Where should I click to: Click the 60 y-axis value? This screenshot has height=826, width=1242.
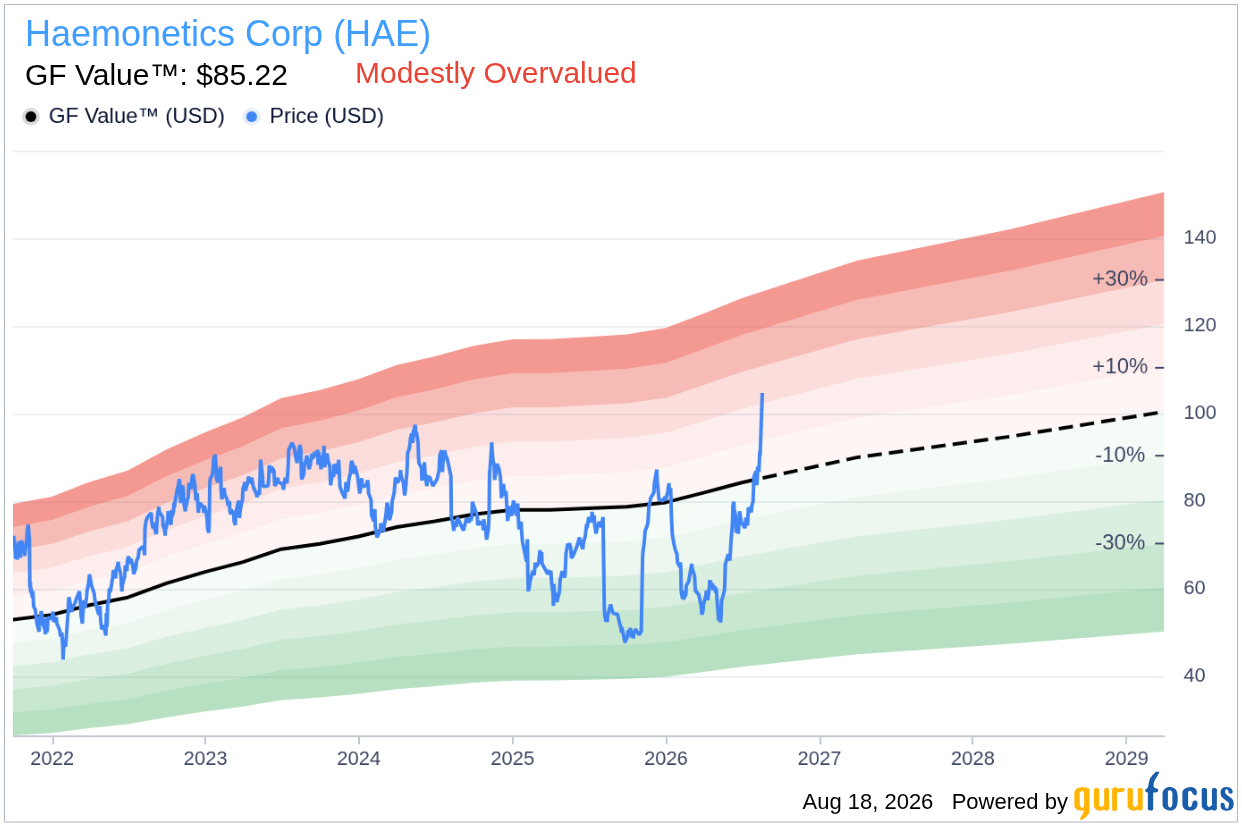(1194, 588)
